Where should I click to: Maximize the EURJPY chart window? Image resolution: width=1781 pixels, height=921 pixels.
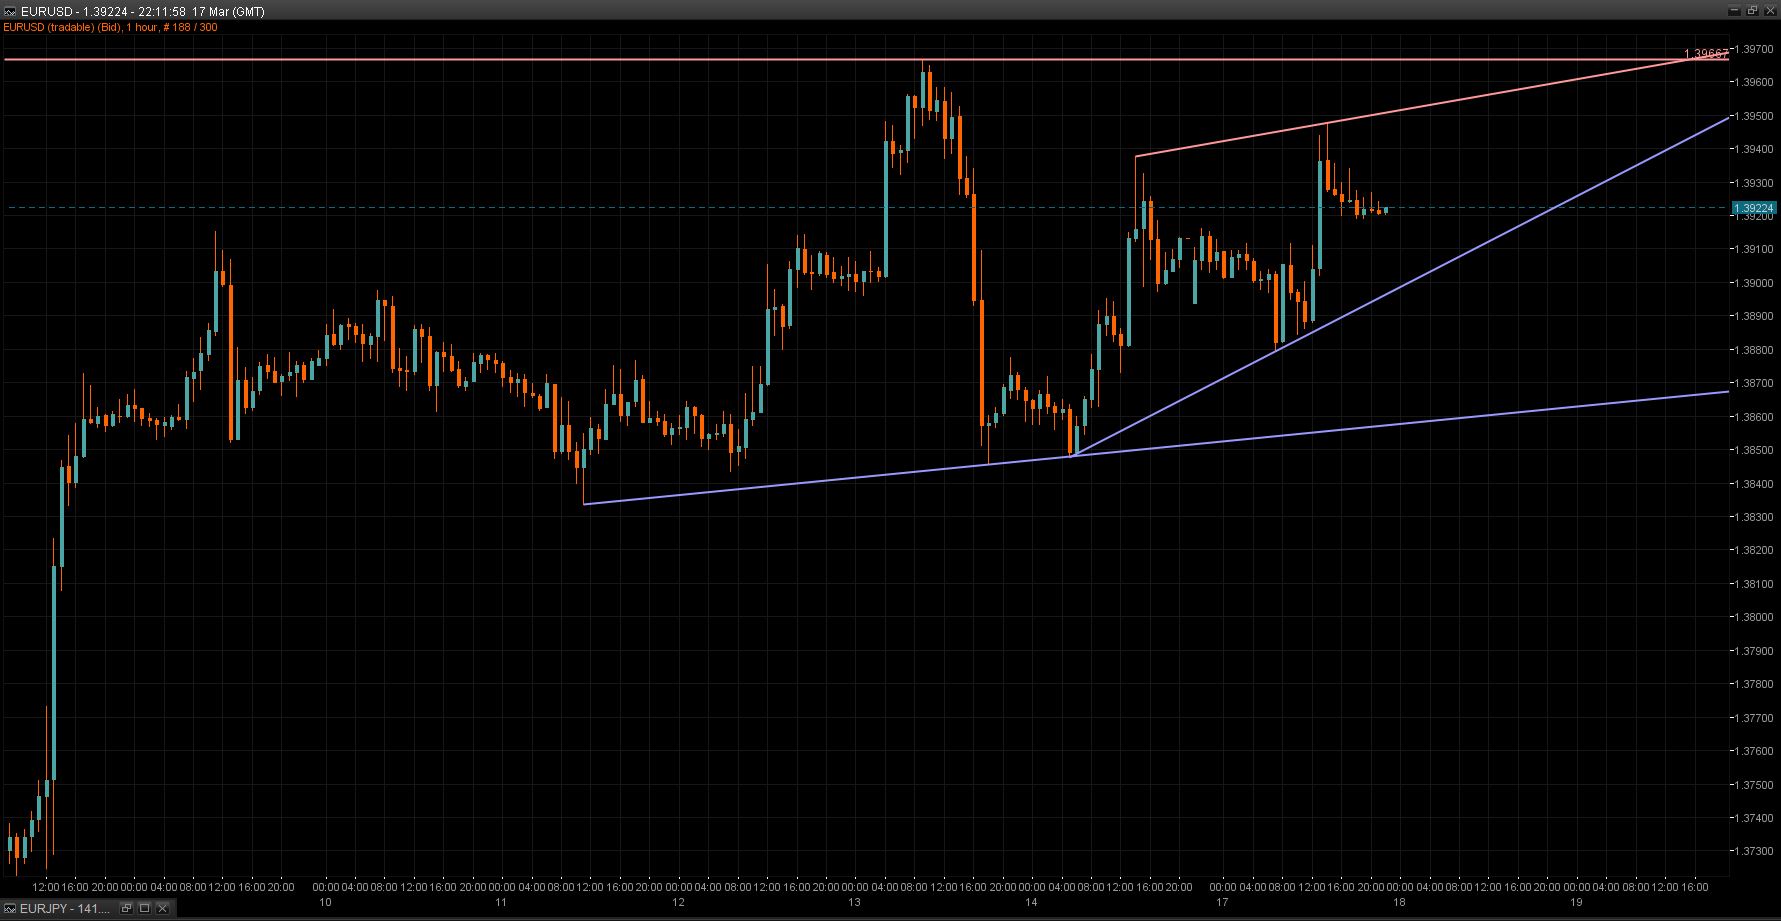coord(144,908)
